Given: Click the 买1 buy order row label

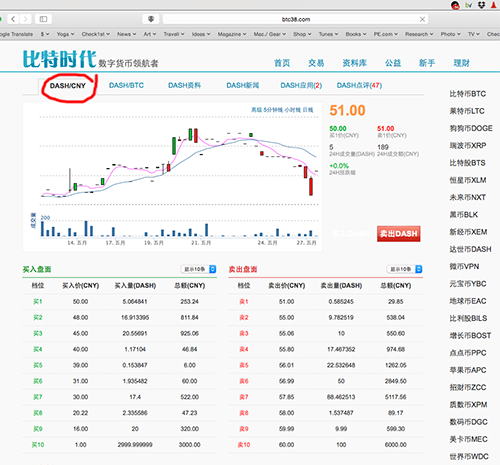Looking at the screenshot, I should (38, 302).
